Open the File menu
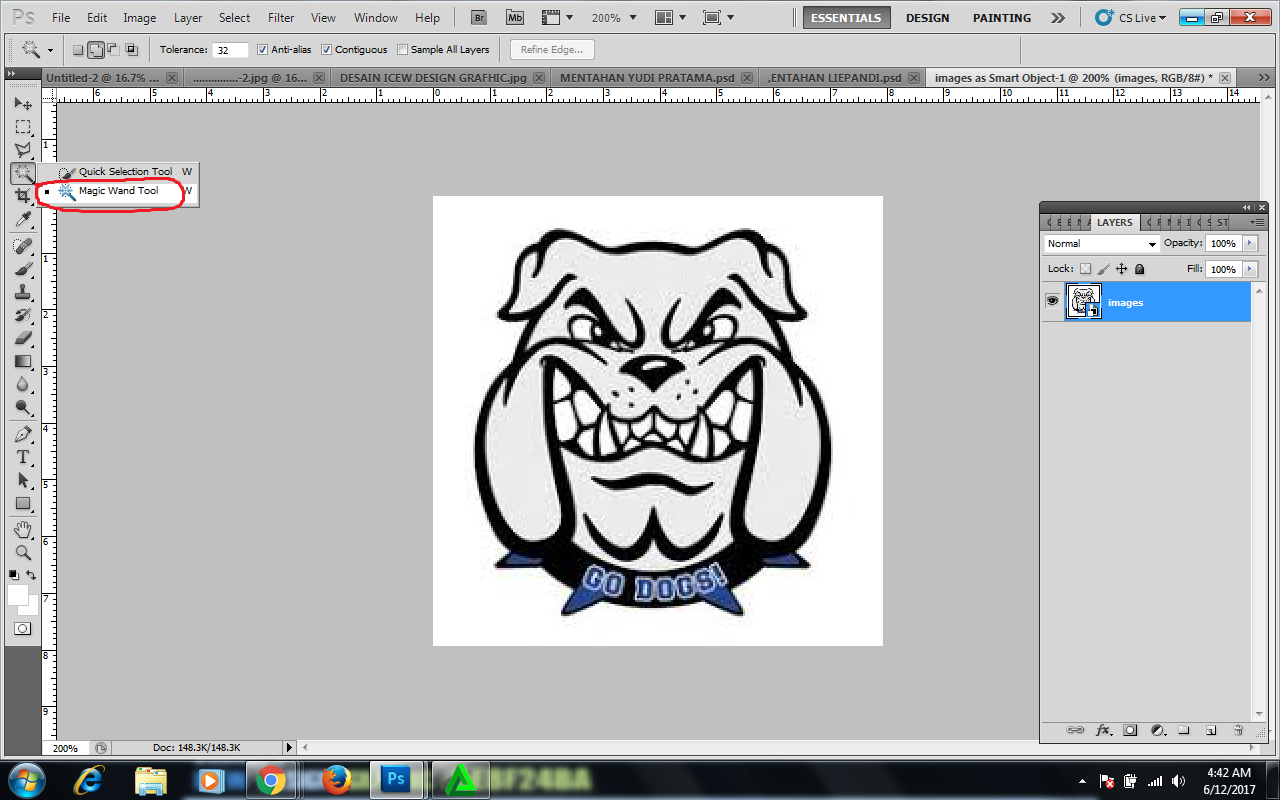1280x800 pixels. 61,18
